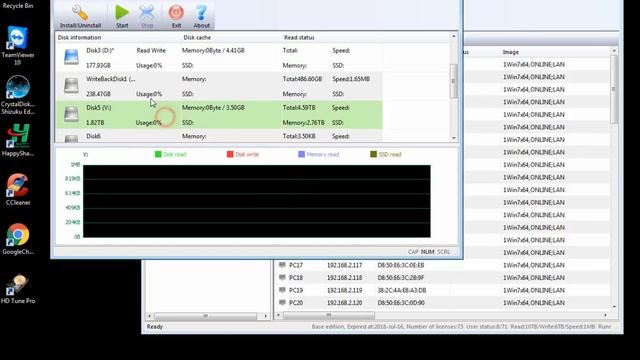Viewport: 640px width, 360px height.
Task: Click the disk list scroll up arrow
Action: point(453,37)
